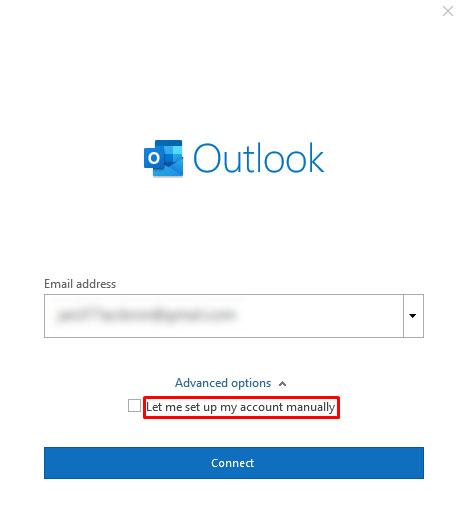
Task: Click the Connect button
Action: [x=234, y=463]
